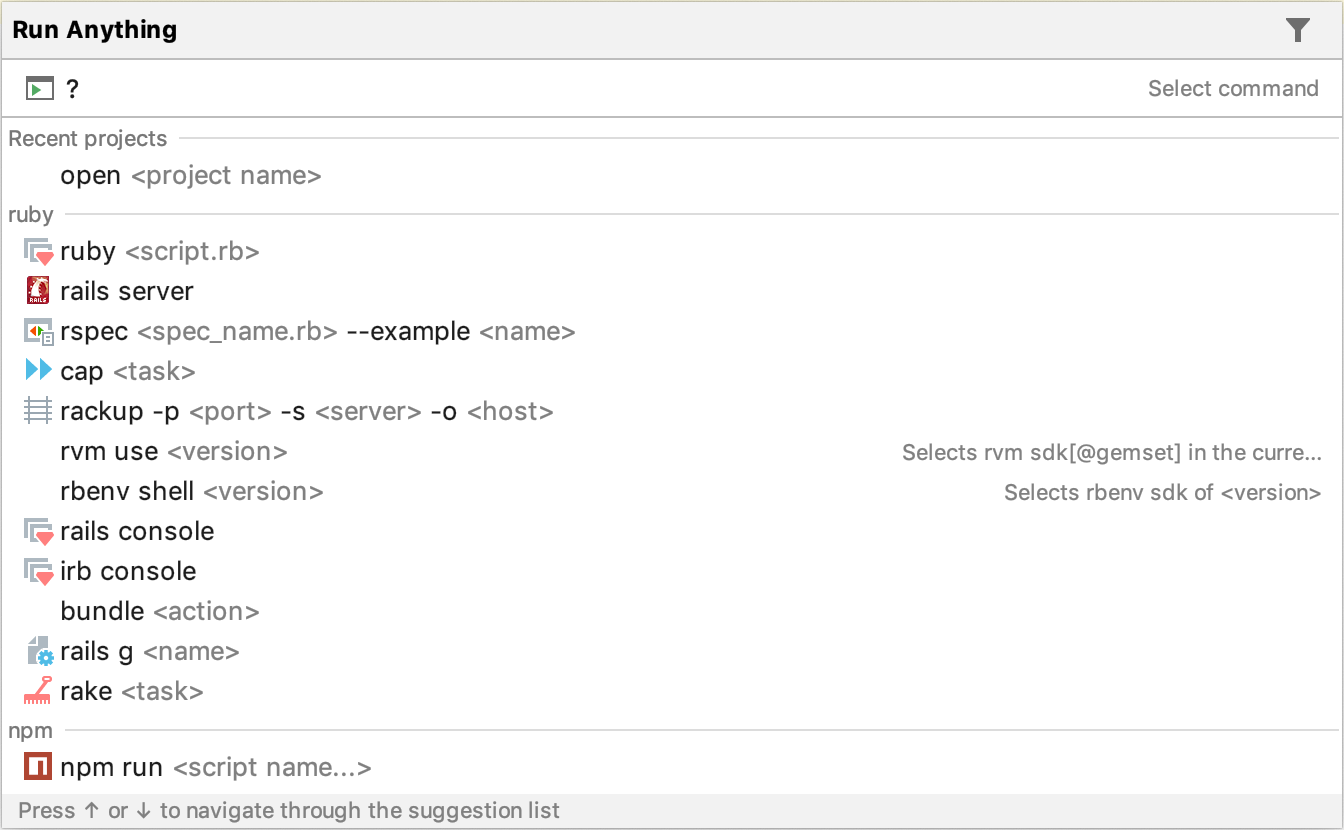Image resolution: width=1344 pixels, height=830 pixels.
Task: Click the rspec test icon
Action: [x=38, y=332]
